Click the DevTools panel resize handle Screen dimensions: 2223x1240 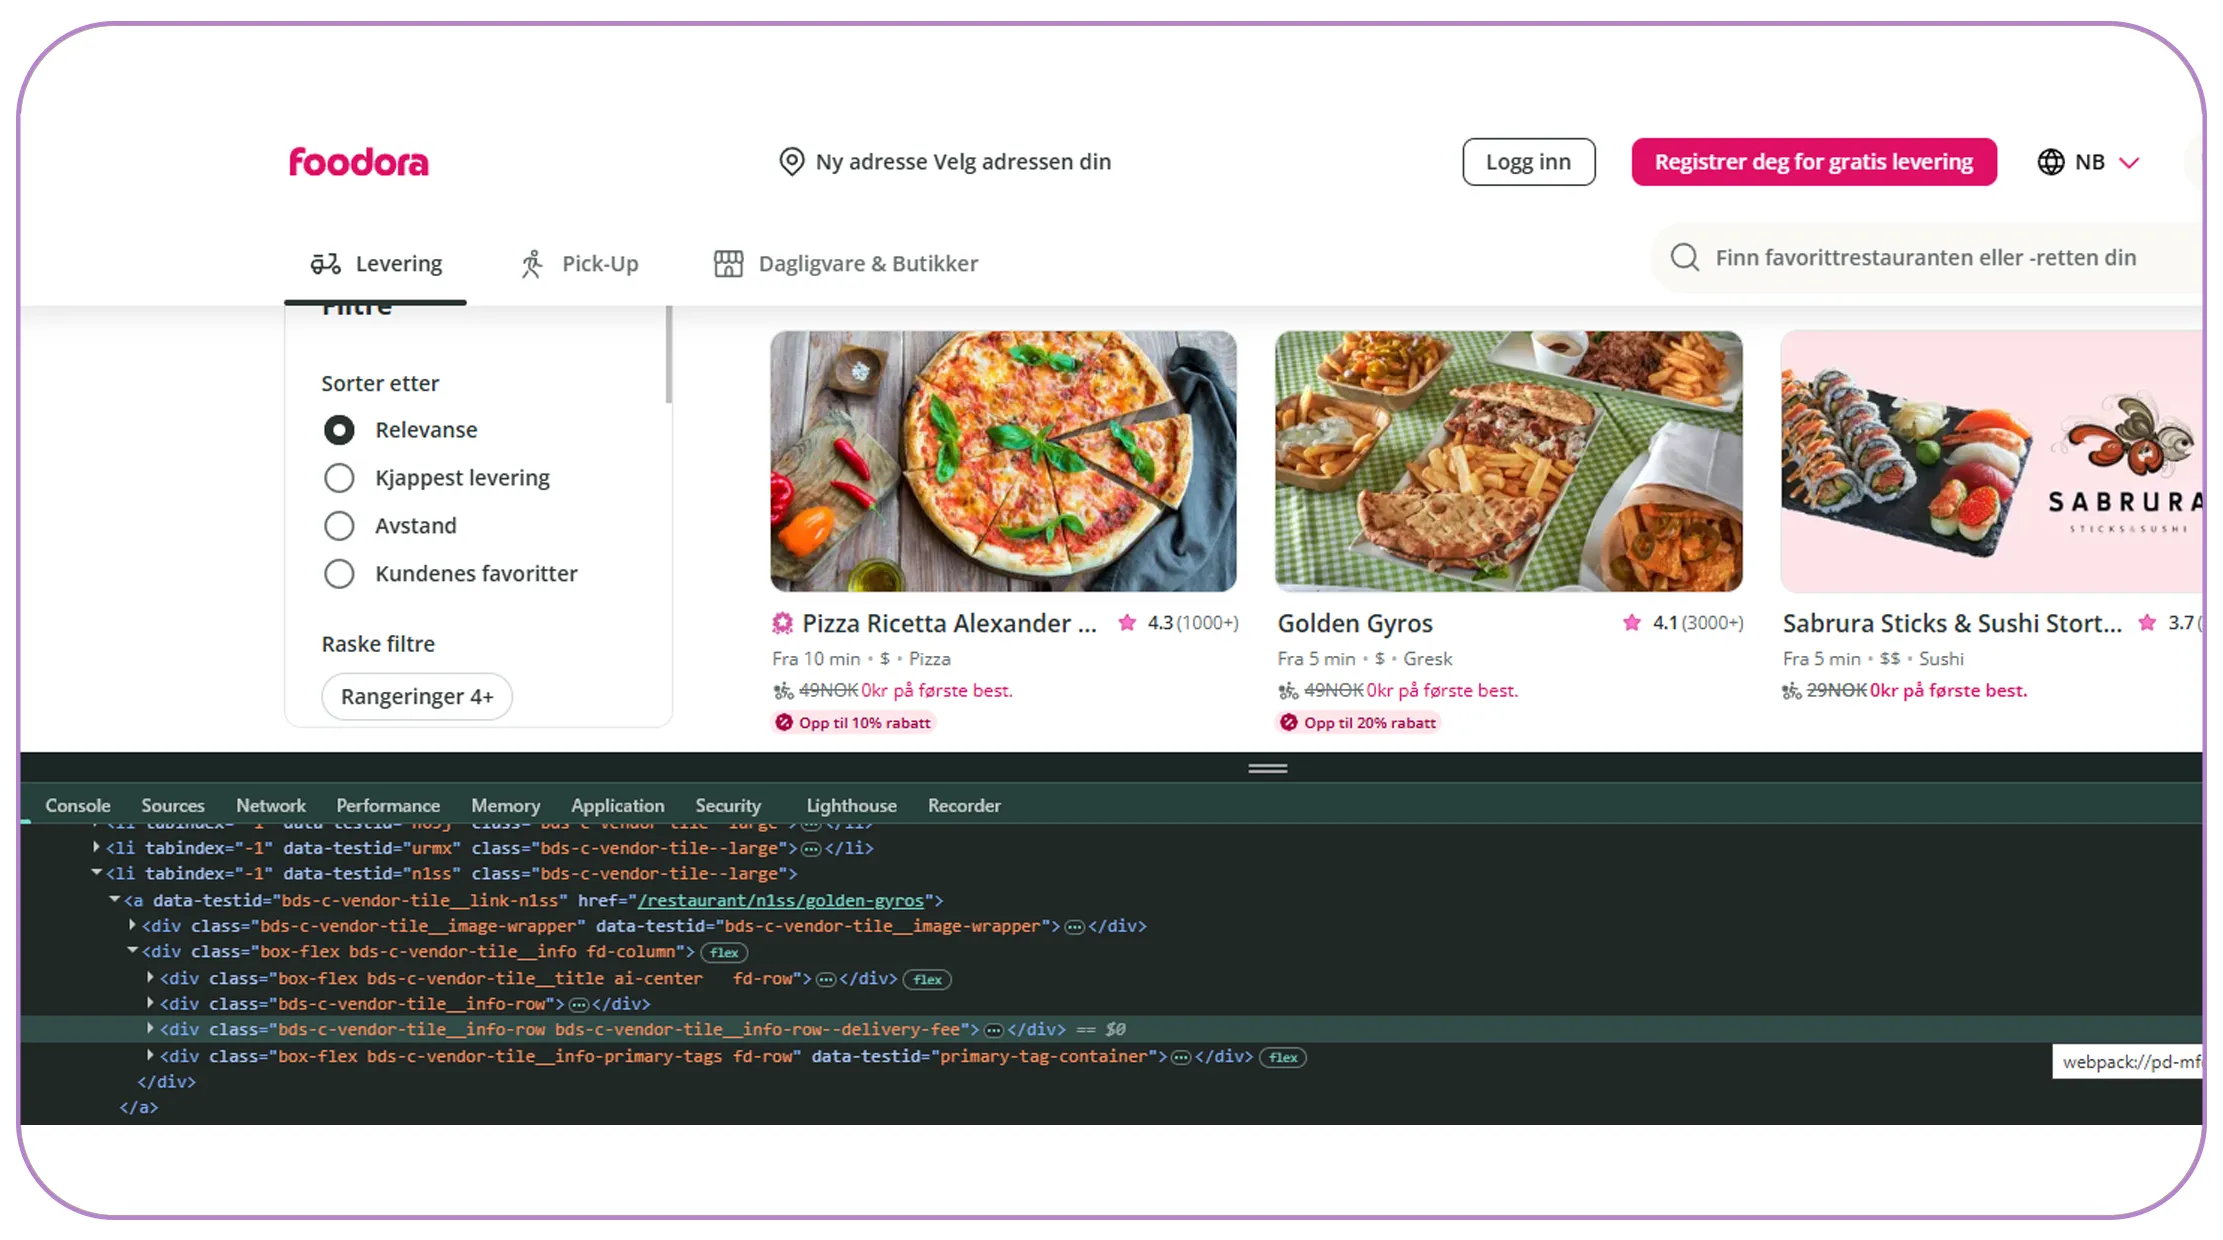[1267, 769]
